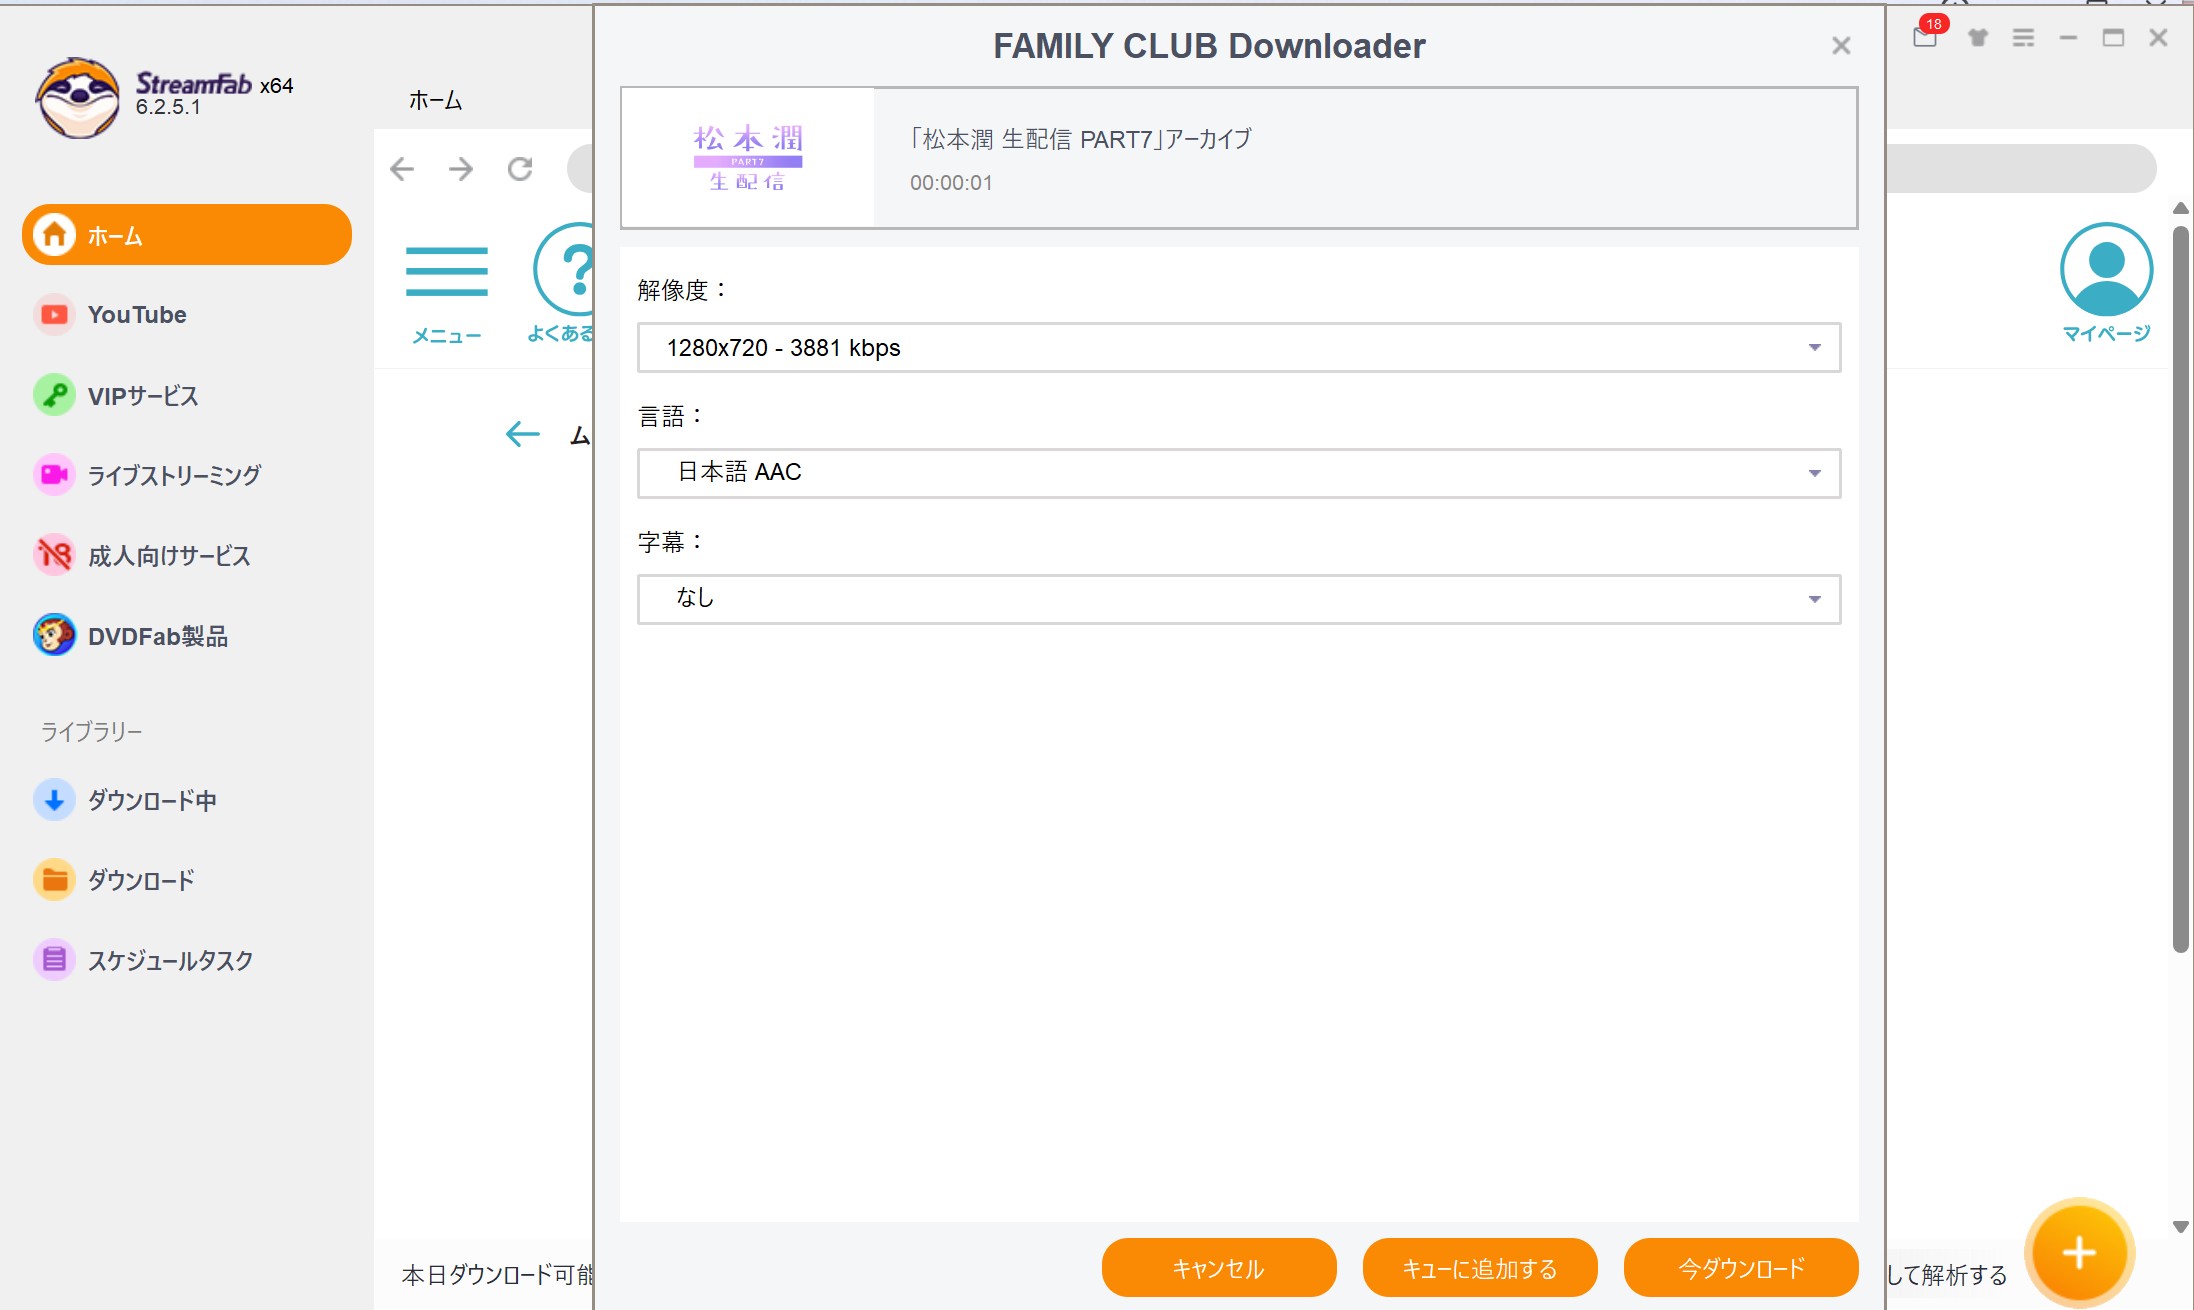The image size is (2194, 1310).
Task: Click the red YouTube play icon
Action: click(x=54, y=315)
